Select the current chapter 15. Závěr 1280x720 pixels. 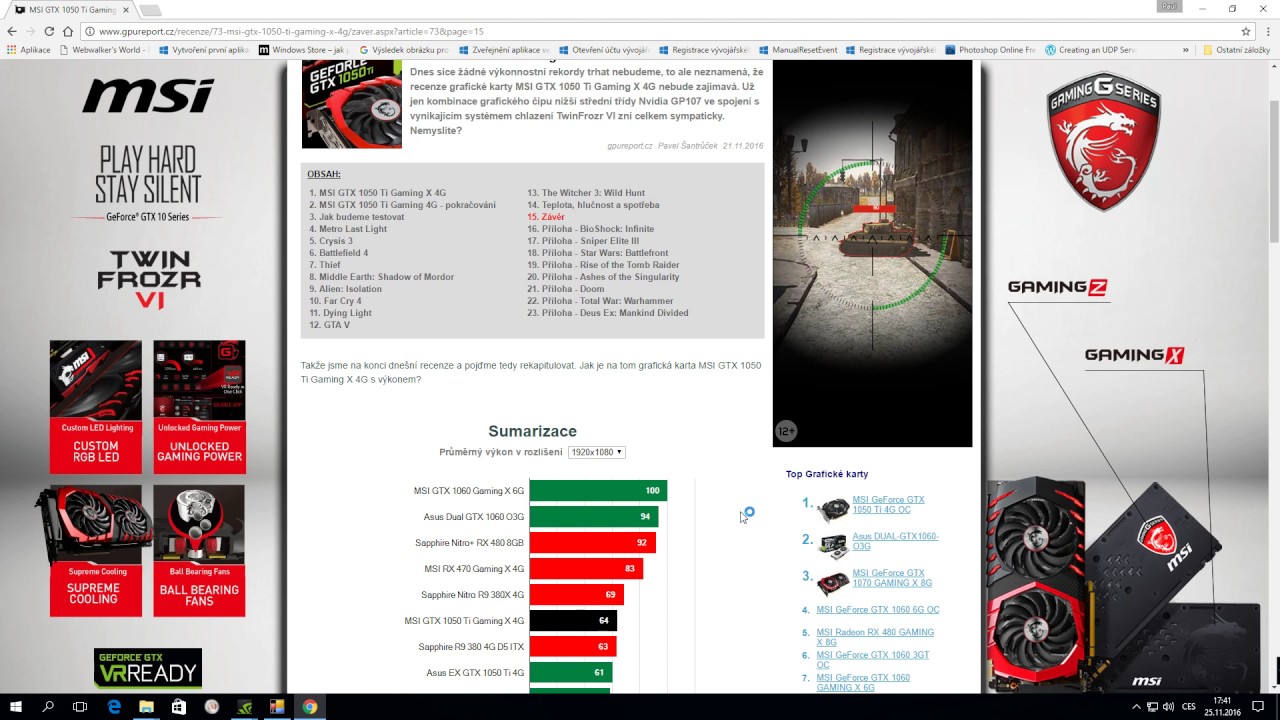[546, 217]
